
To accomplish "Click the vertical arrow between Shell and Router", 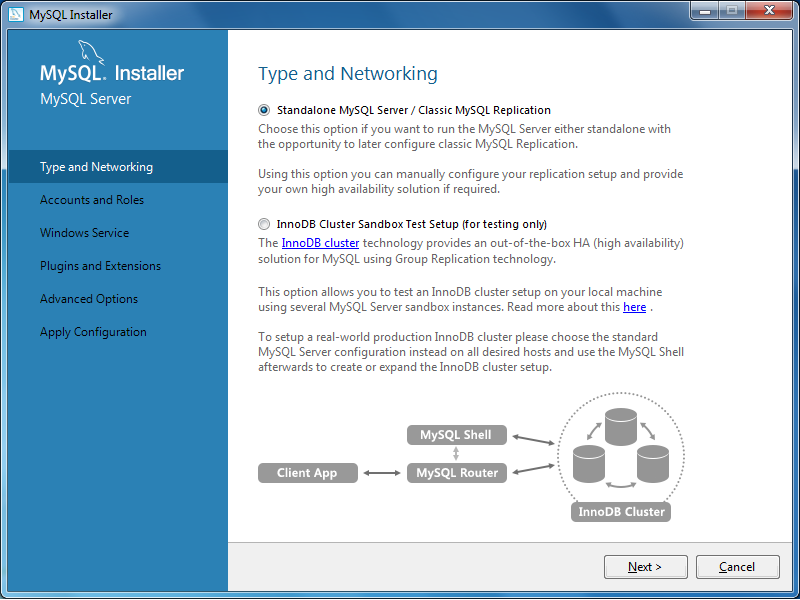I will pos(456,454).
